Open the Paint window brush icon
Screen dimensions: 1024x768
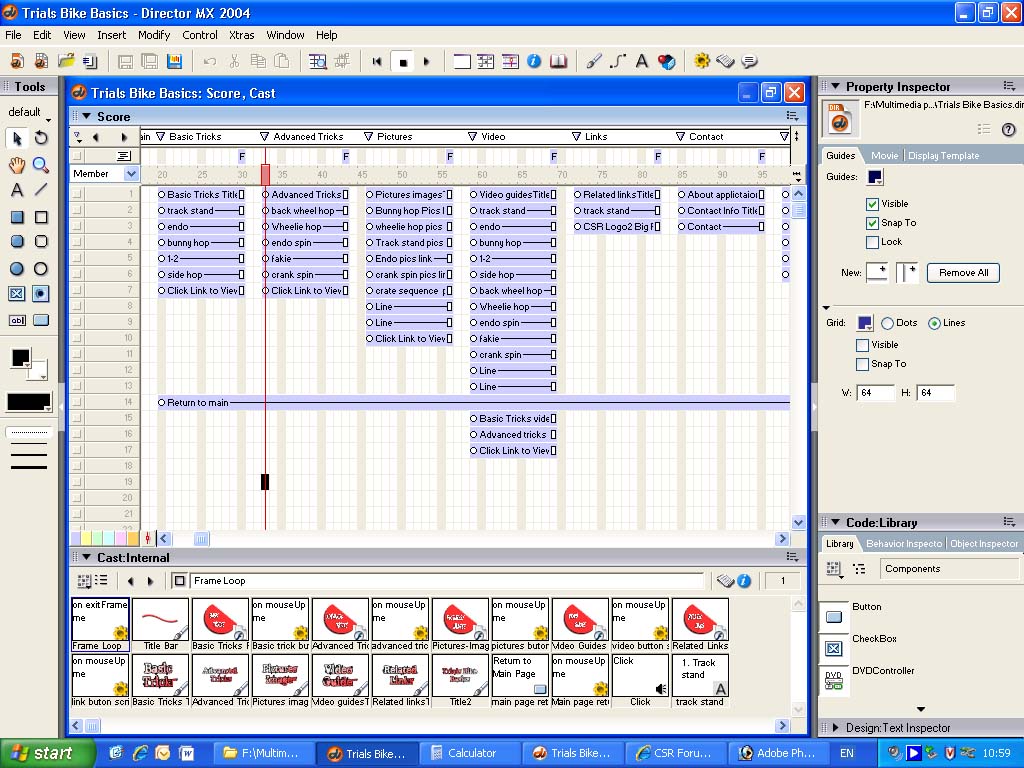point(594,61)
